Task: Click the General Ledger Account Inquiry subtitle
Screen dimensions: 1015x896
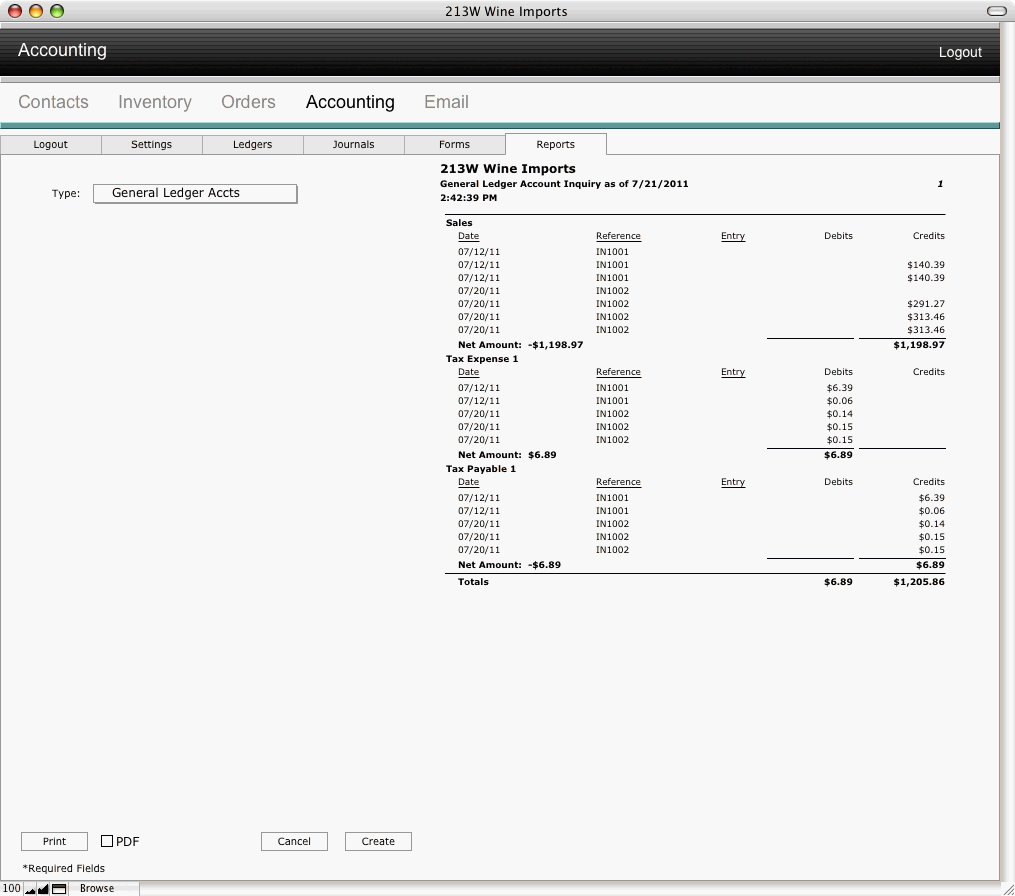Action: [x=564, y=184]
